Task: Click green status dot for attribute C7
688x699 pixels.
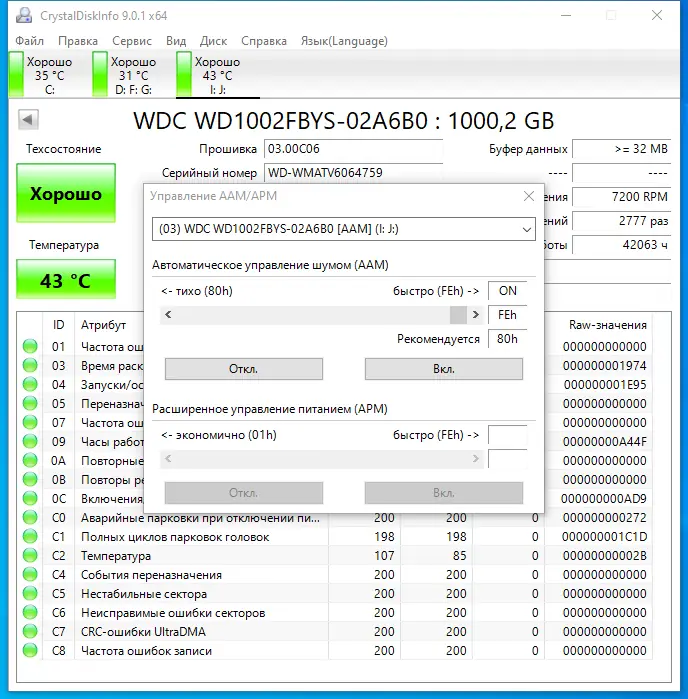Action: coord(30,632)
